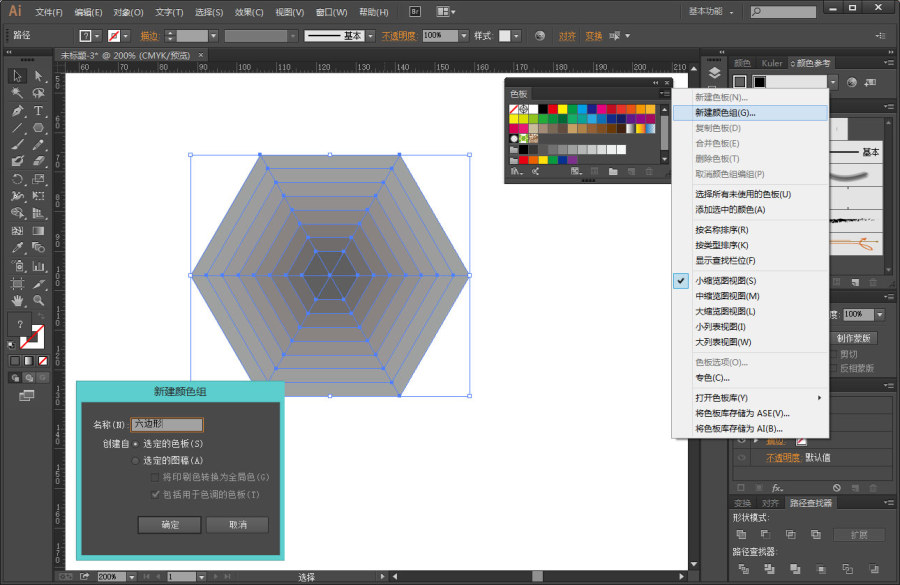Select the Hand tool
Screen dimensions: 900x585
[x=17, y=300]
